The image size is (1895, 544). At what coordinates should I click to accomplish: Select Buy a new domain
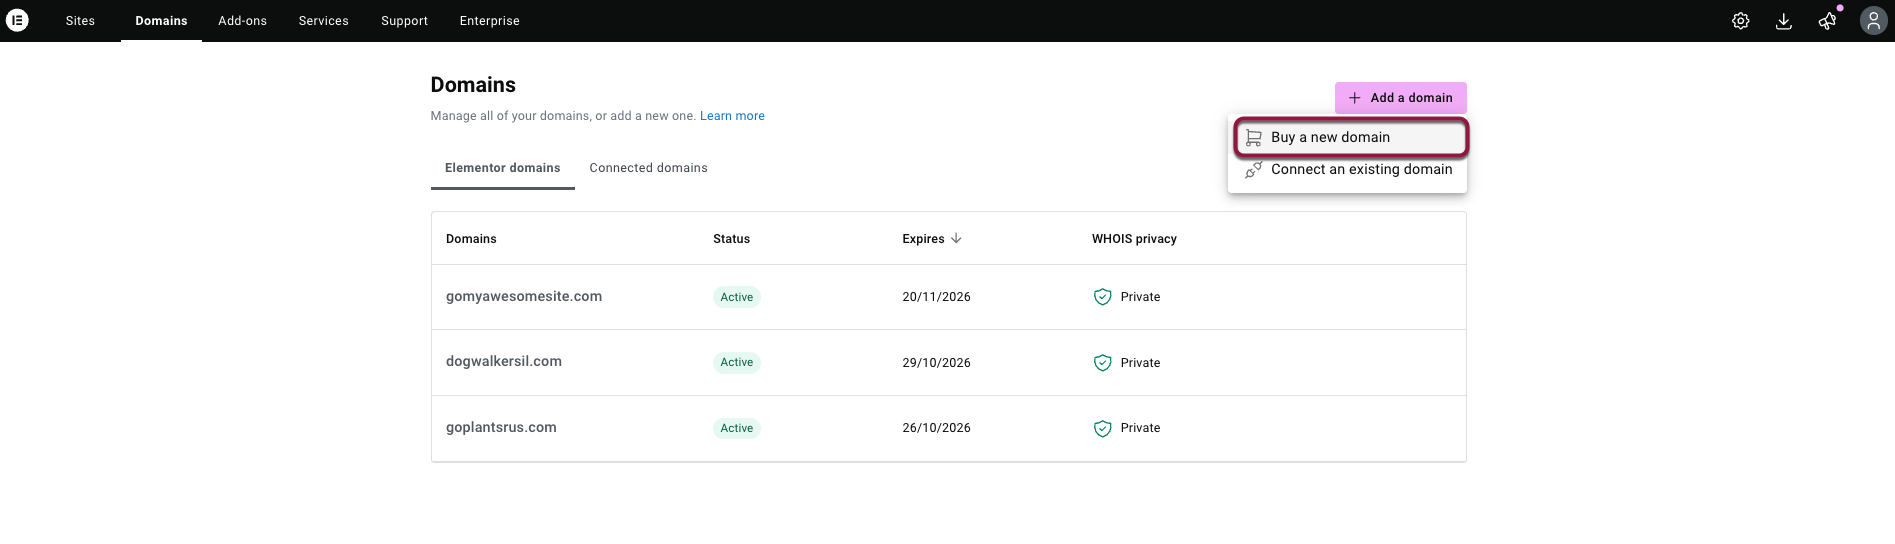tap(1330, 138)
